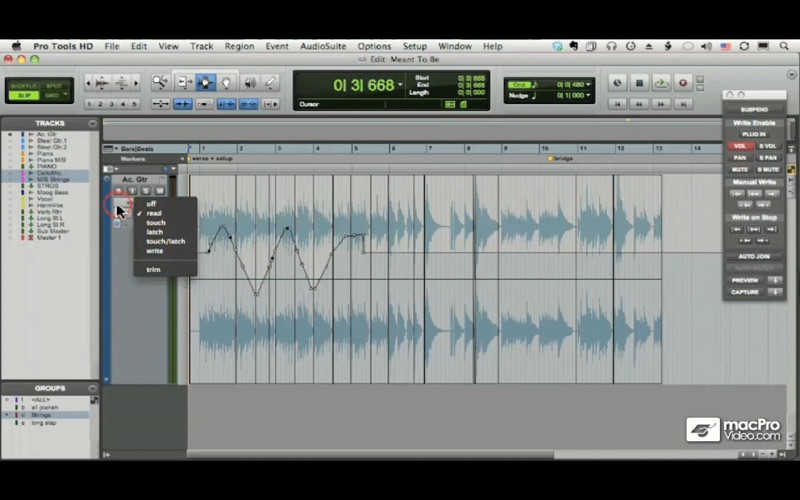Recall zoom preset 3
Image resolution: width=800 pixels, height=500 pixels.
click(112, 104)
